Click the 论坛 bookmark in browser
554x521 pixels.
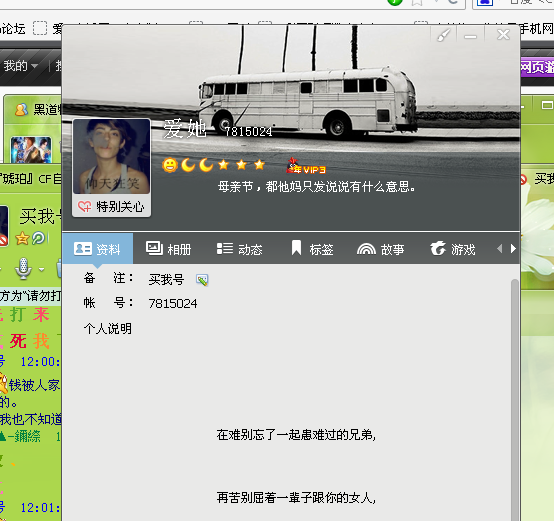(x=13, y=29)
